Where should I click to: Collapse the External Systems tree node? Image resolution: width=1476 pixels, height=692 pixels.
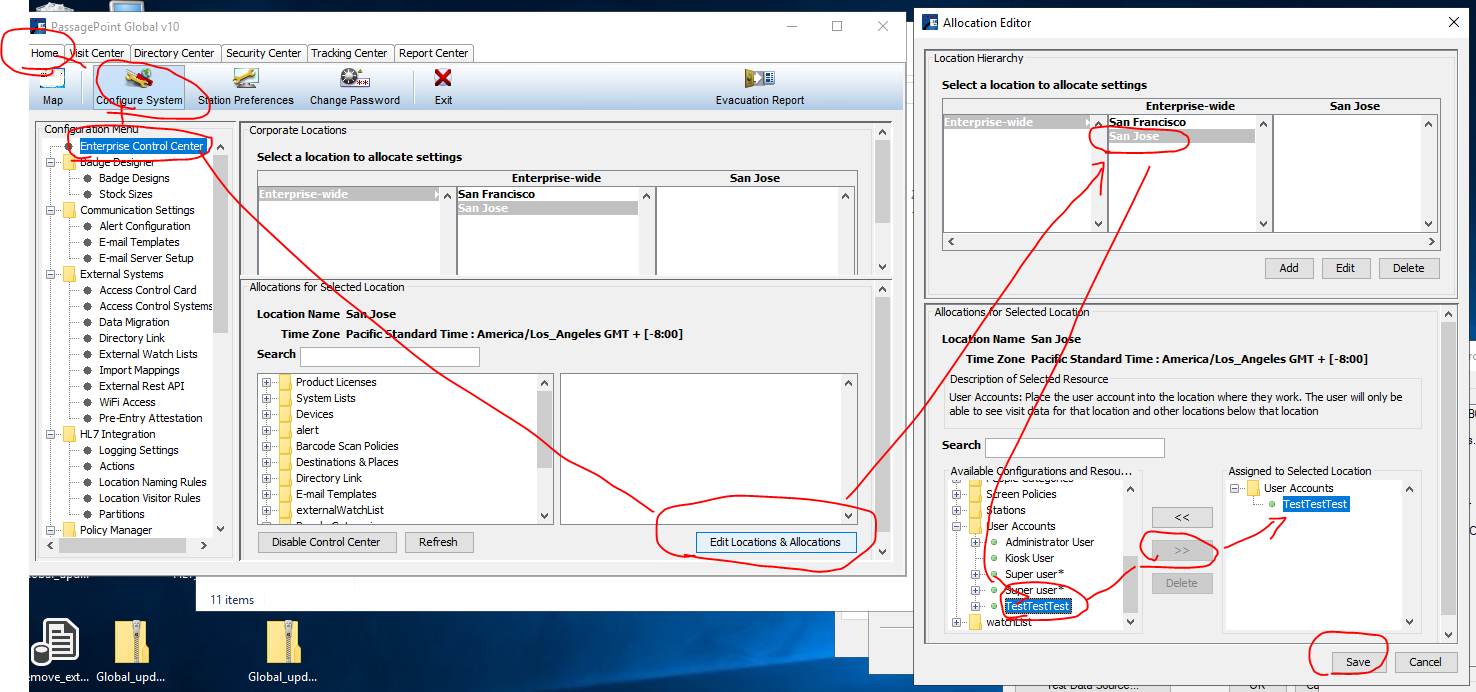[x=51, y=274]
